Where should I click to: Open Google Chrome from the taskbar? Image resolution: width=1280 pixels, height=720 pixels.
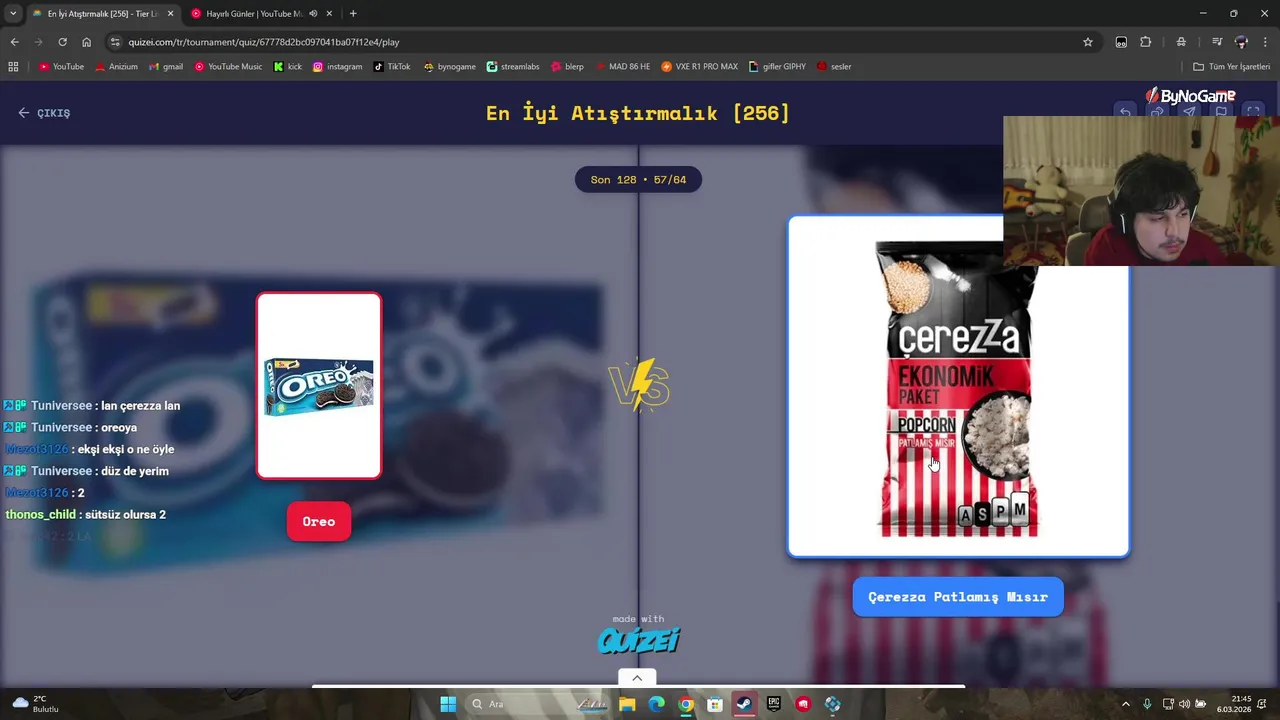(x=686, y=704)
